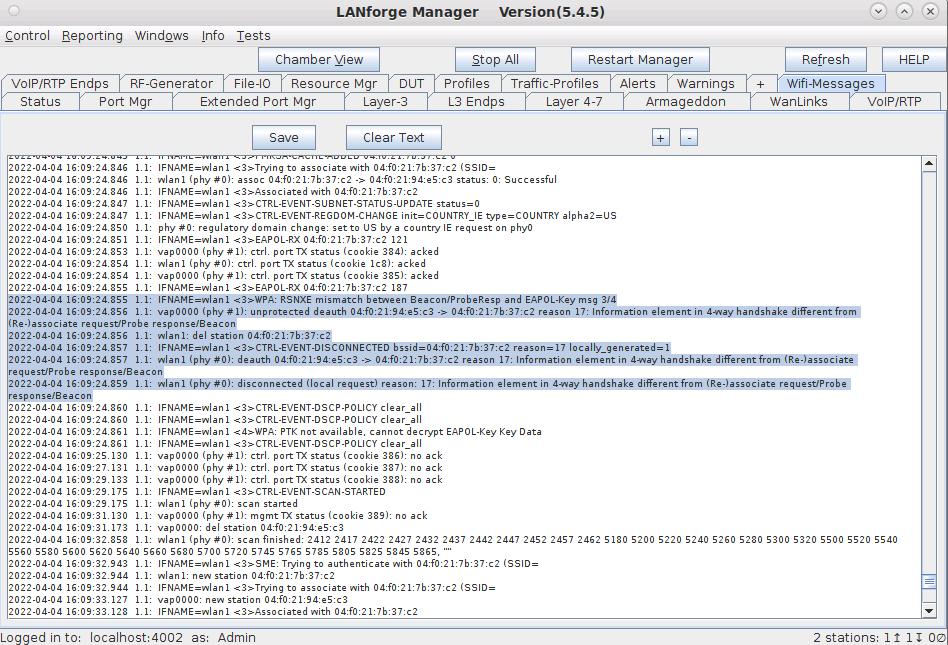Select the Wifi-Messages tab
This screenshot has height=645, width=948.
click(x=830, y=83)
